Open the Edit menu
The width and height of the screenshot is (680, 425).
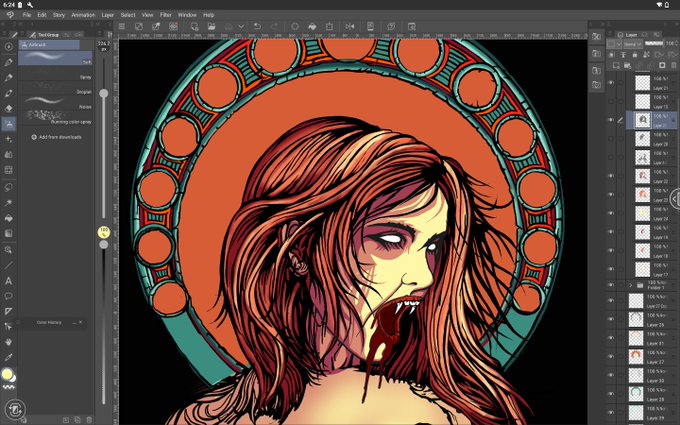pos(42,15)
